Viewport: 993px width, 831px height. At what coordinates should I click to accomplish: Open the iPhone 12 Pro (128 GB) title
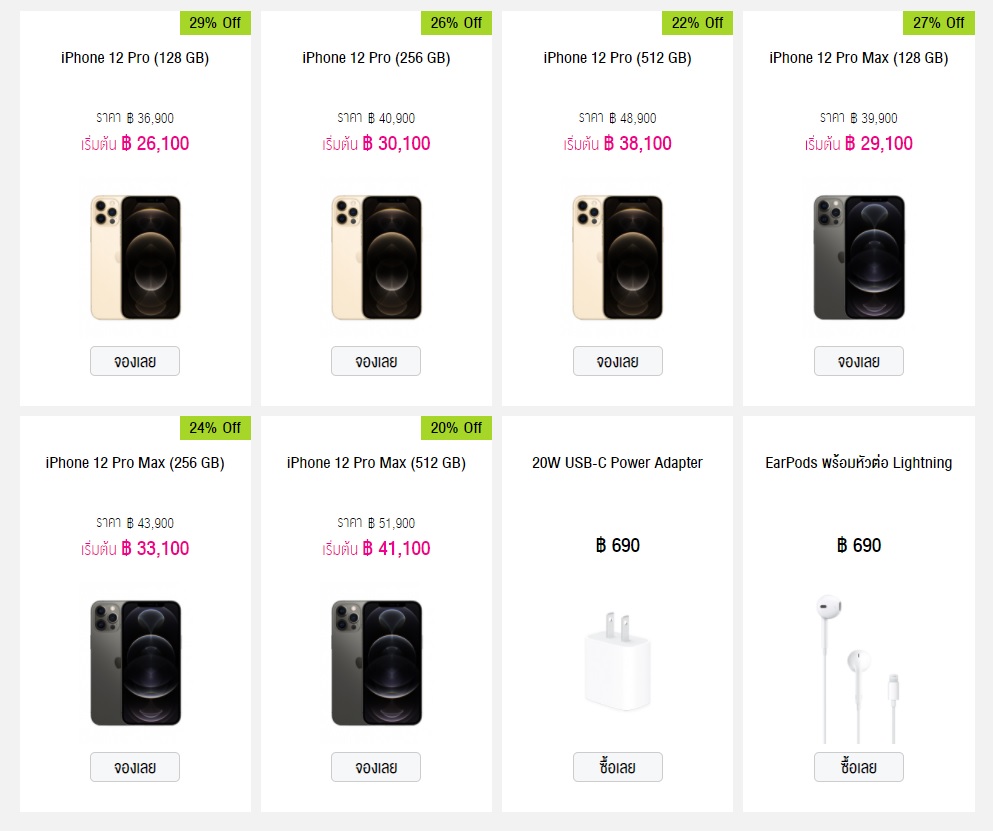(135, 58)
